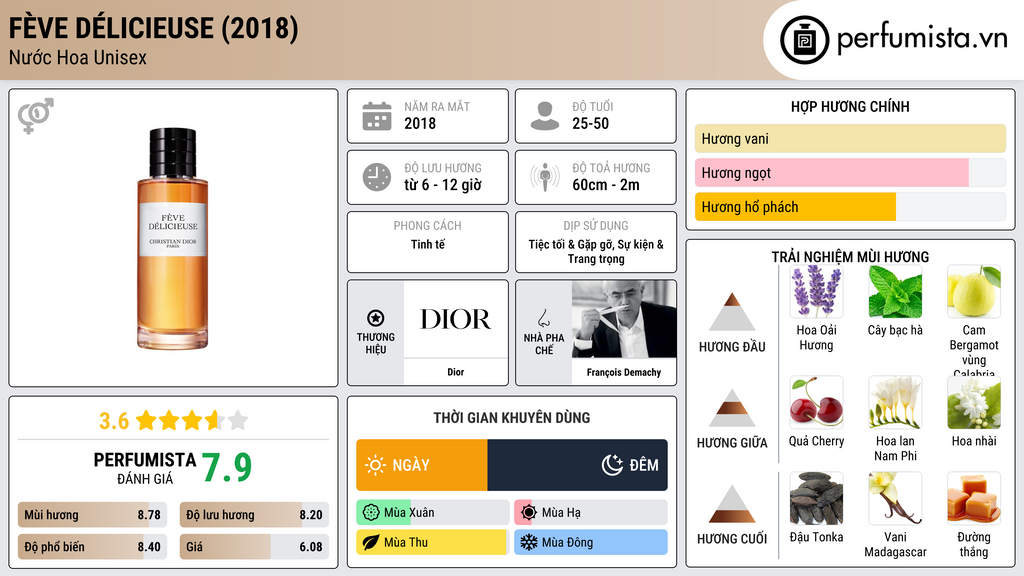Click the leaf icon for Mùa Thu

pos(371,542)
